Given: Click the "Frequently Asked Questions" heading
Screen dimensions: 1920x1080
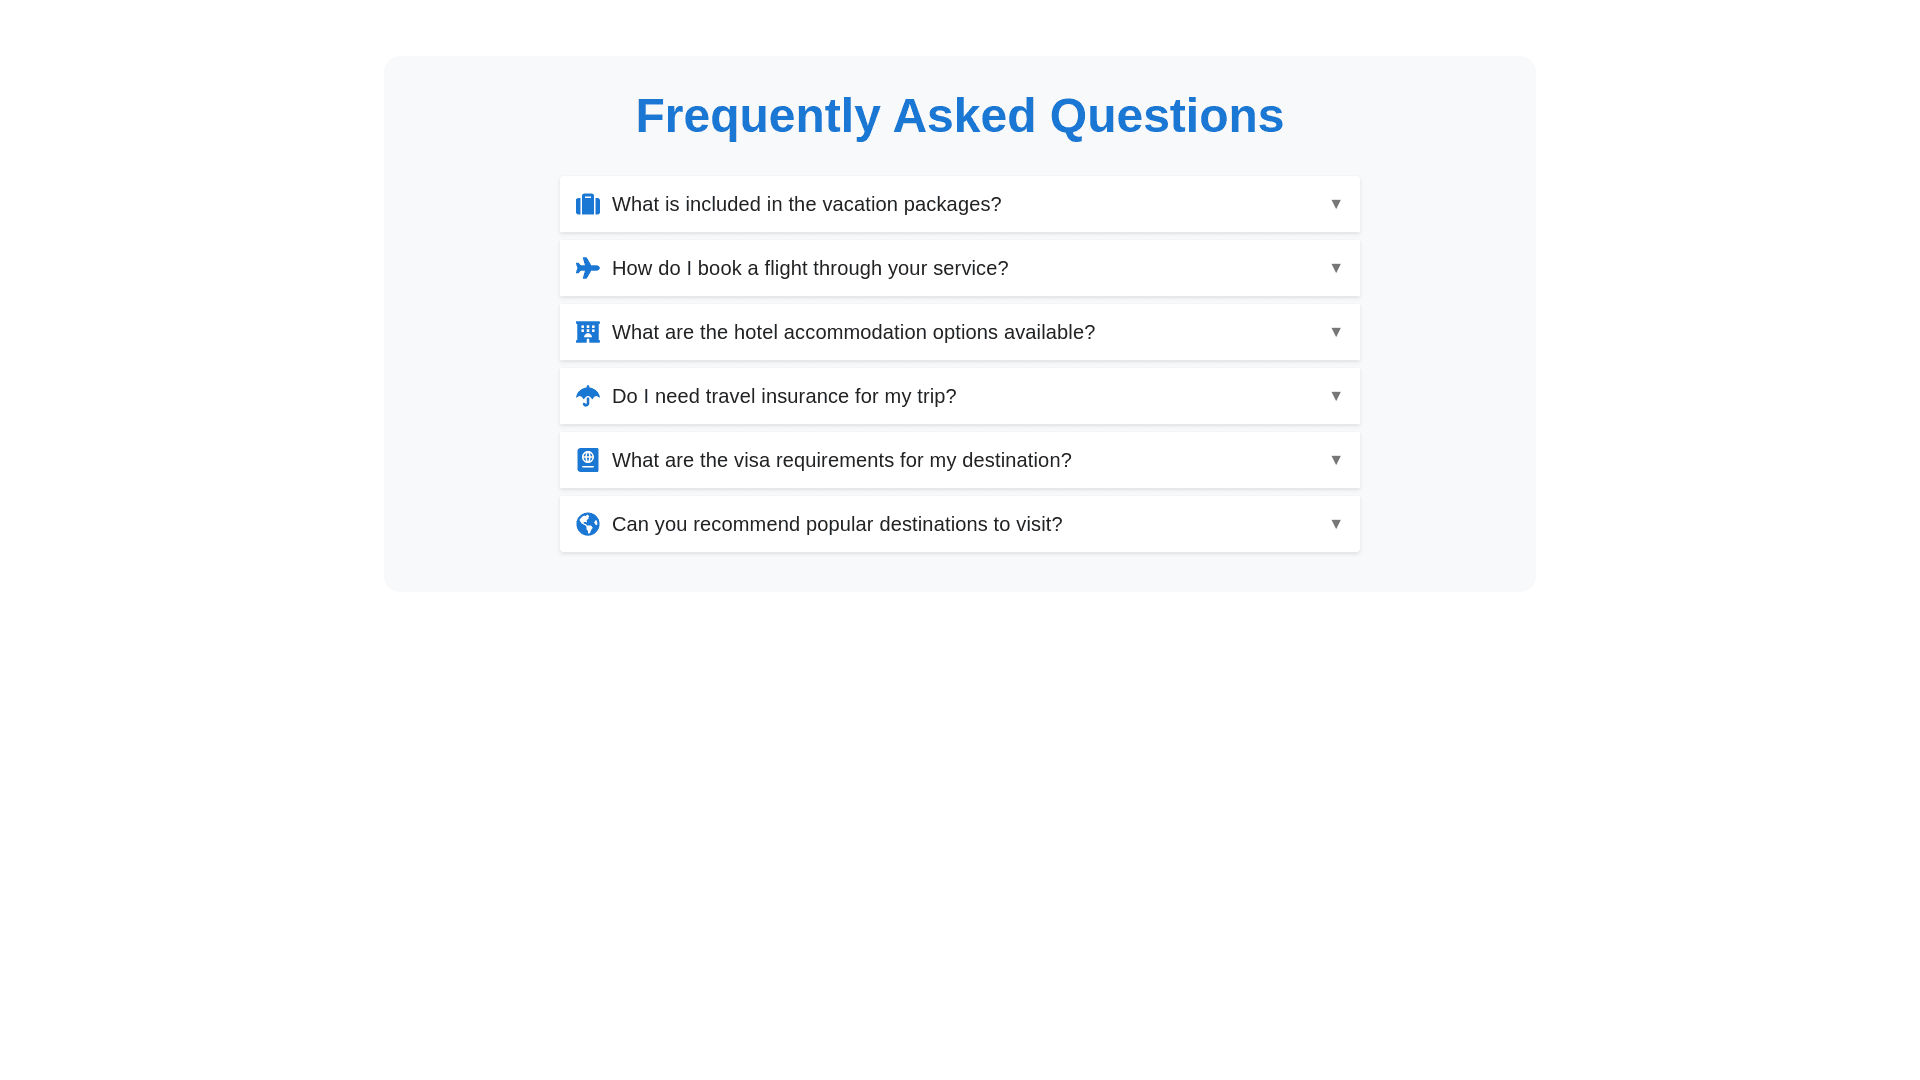Looking at the screenshot, I should click(959, 116).
